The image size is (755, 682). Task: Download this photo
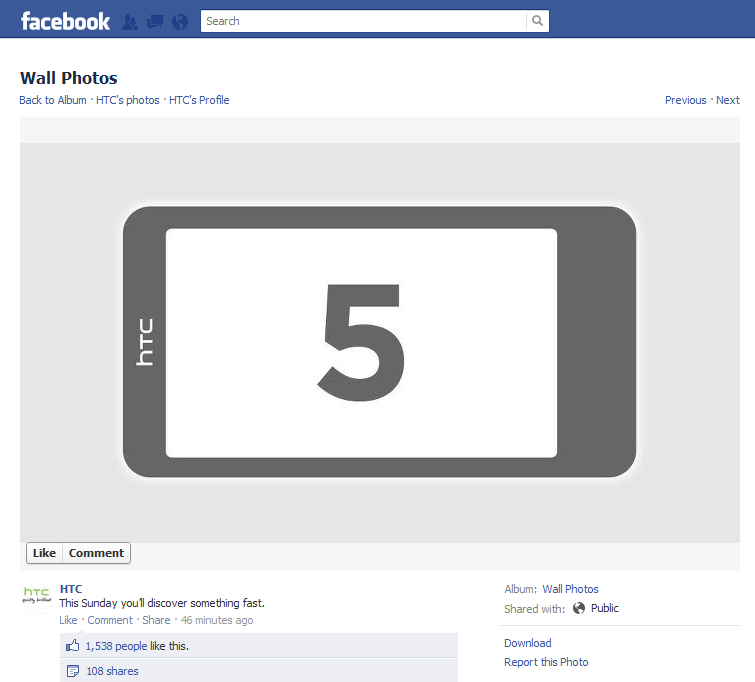[x=528, y=643]
